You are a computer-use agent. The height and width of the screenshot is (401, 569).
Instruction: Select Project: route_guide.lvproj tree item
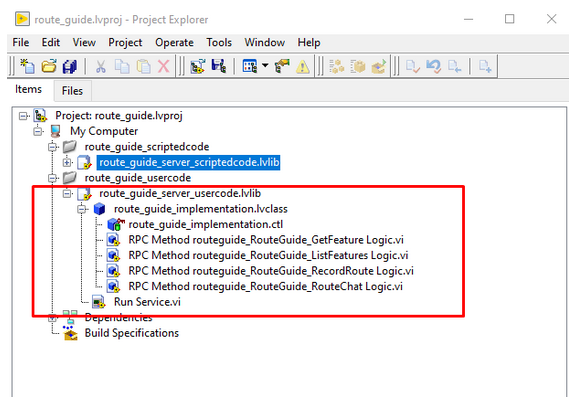[119, 116]
